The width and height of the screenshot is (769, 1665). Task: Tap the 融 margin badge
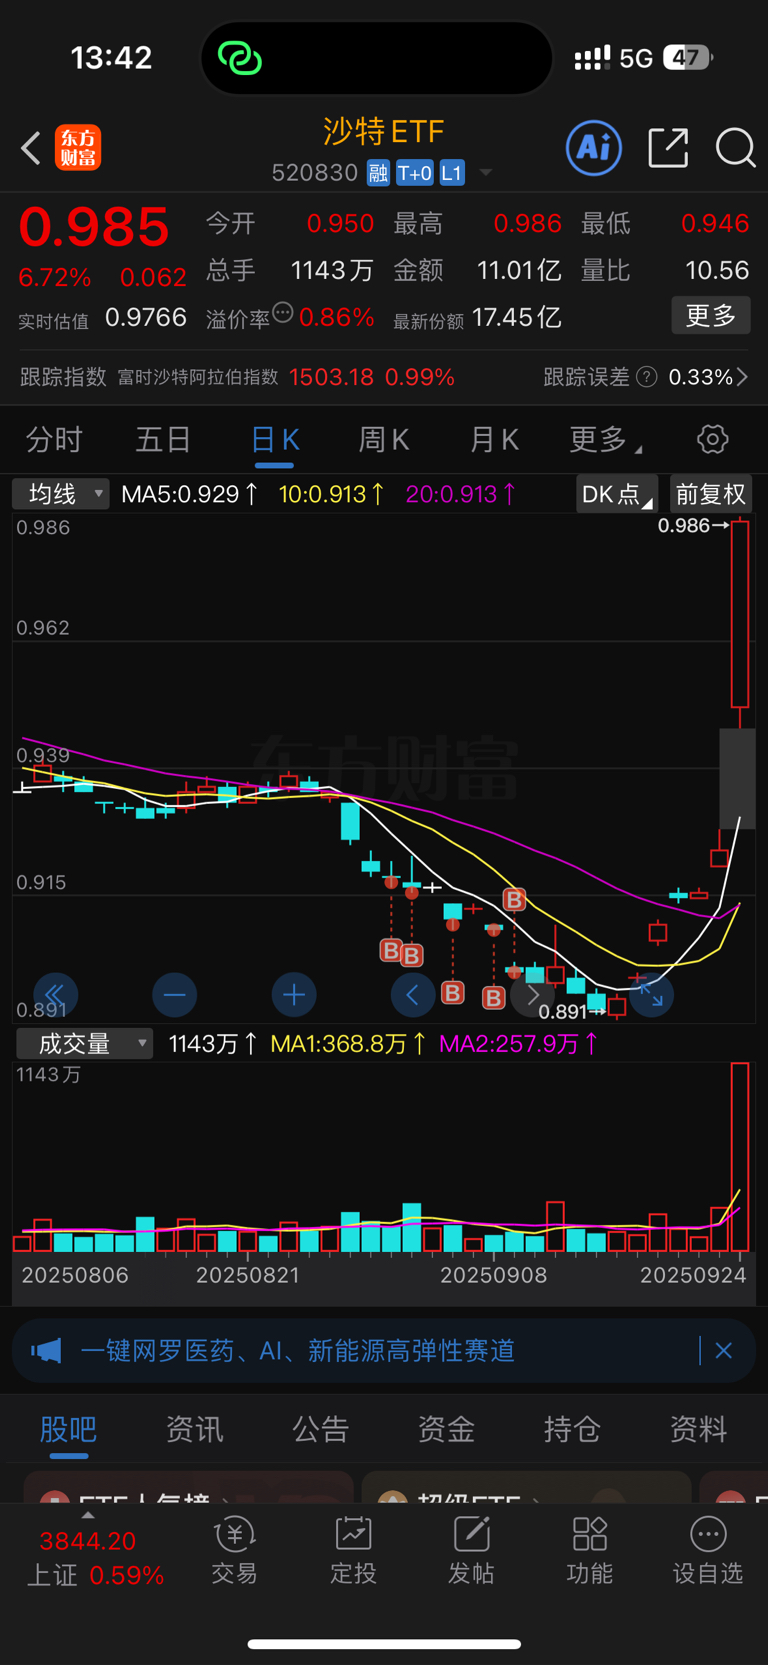click(378, 173)
